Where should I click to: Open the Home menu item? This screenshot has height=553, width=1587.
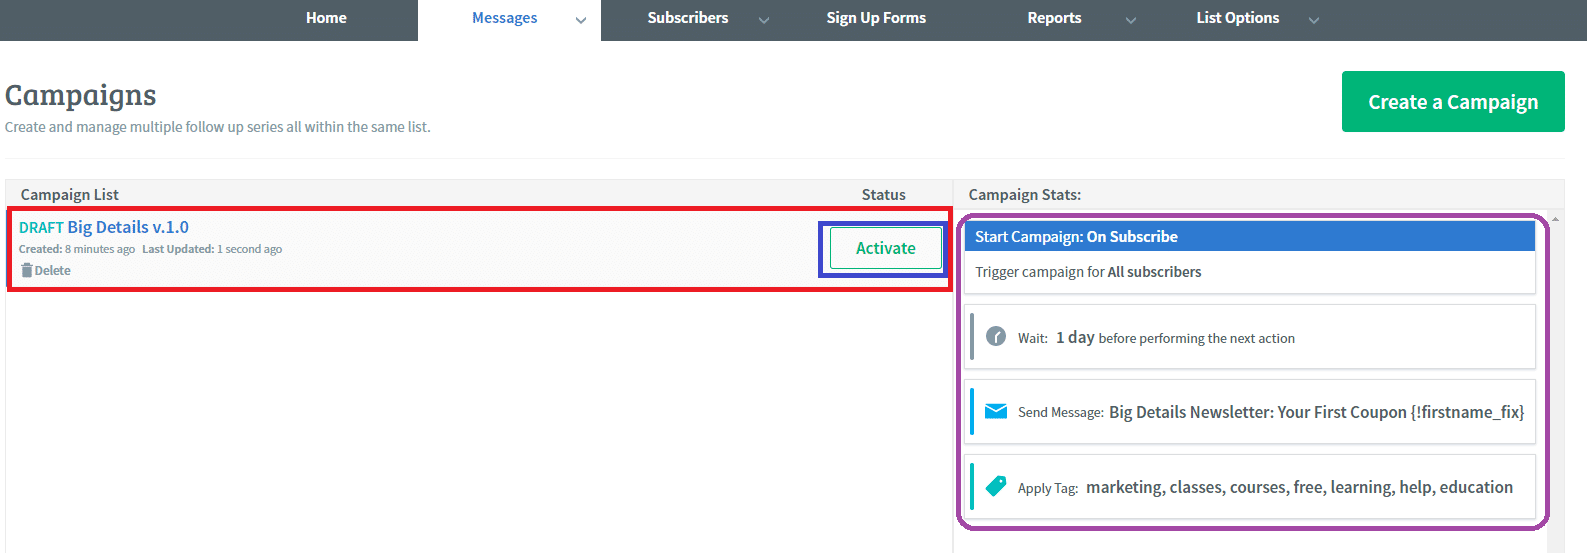(x=326, y=18)
